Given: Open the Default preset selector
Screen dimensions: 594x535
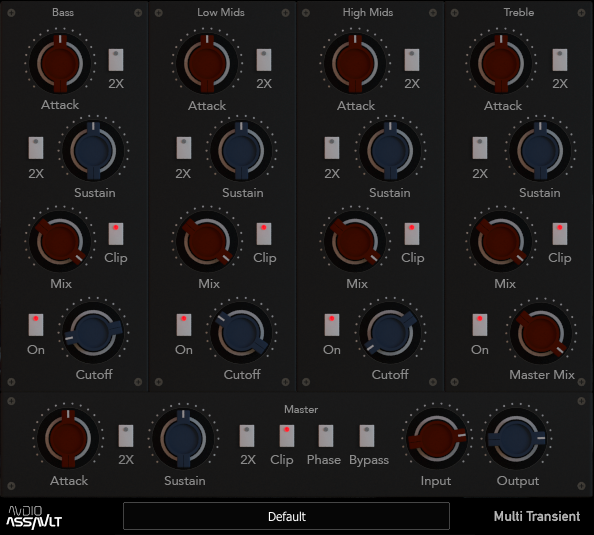Looking at the screenshot, I should pyautogui.click(x=286, y=516).
